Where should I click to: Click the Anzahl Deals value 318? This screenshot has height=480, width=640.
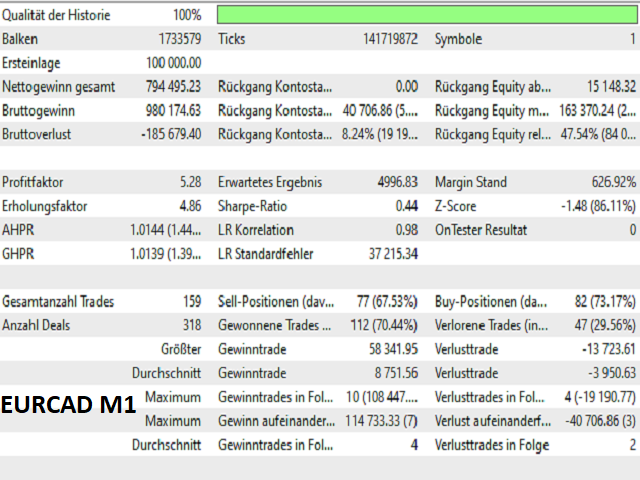(x=189, y=326)
